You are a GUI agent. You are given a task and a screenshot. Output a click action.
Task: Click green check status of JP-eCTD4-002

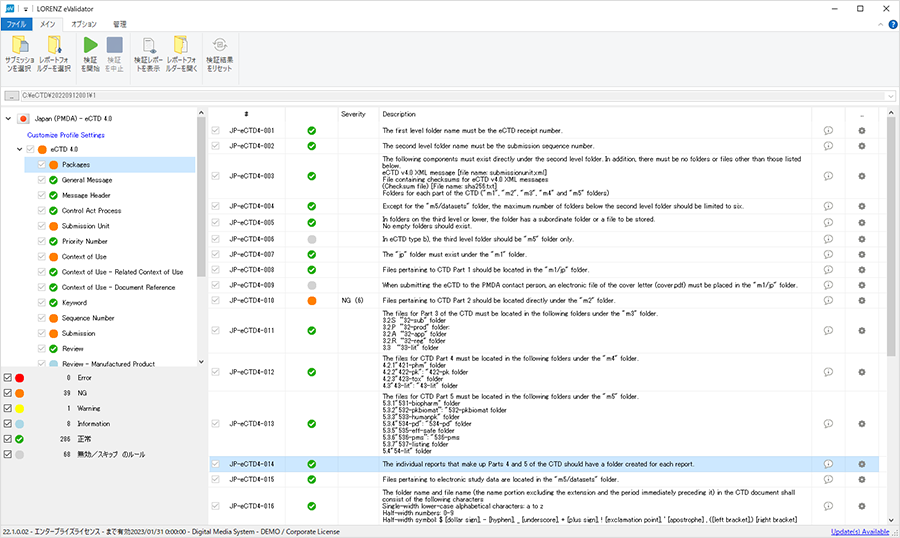coord(312,146)
